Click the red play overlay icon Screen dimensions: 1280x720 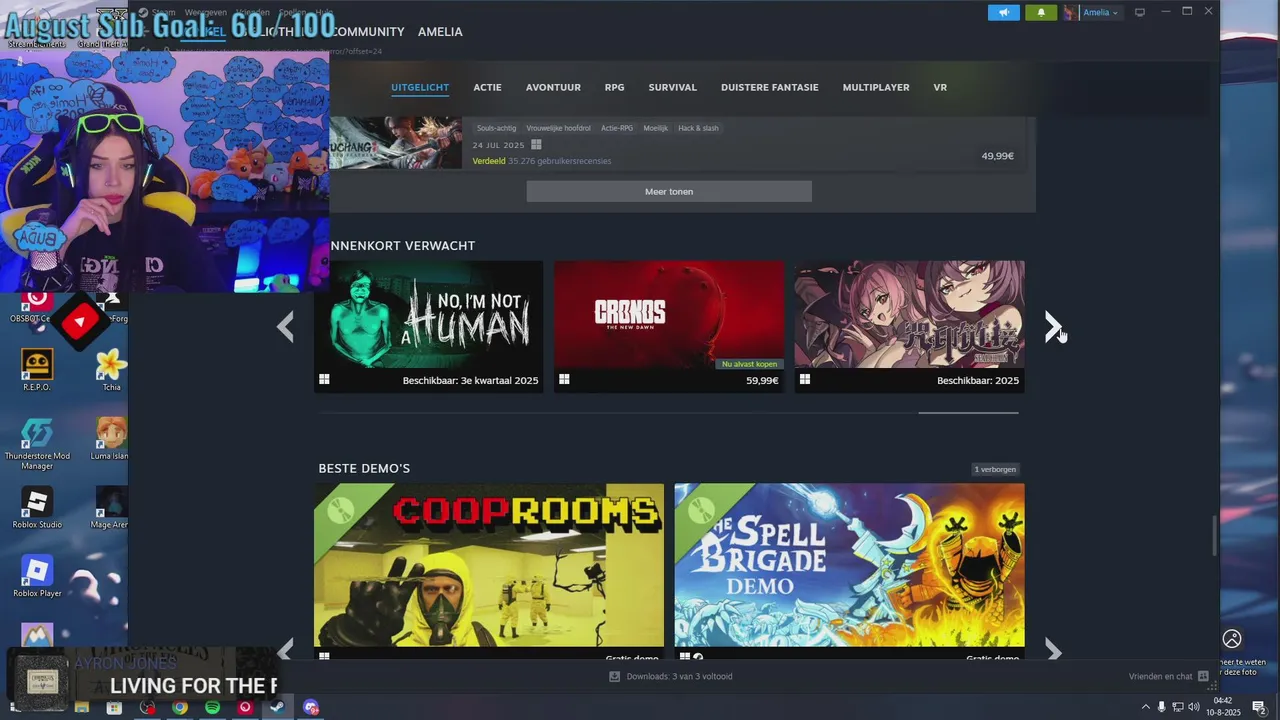pyautogui.click(x=80, y=321)
